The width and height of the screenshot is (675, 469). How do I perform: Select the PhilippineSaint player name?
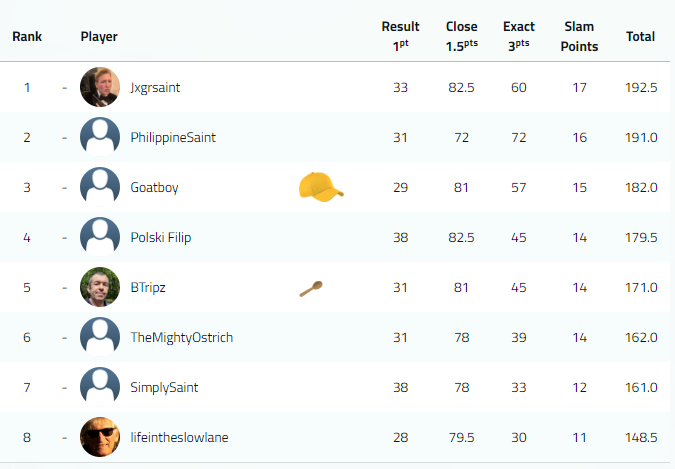tap(172, 137)
